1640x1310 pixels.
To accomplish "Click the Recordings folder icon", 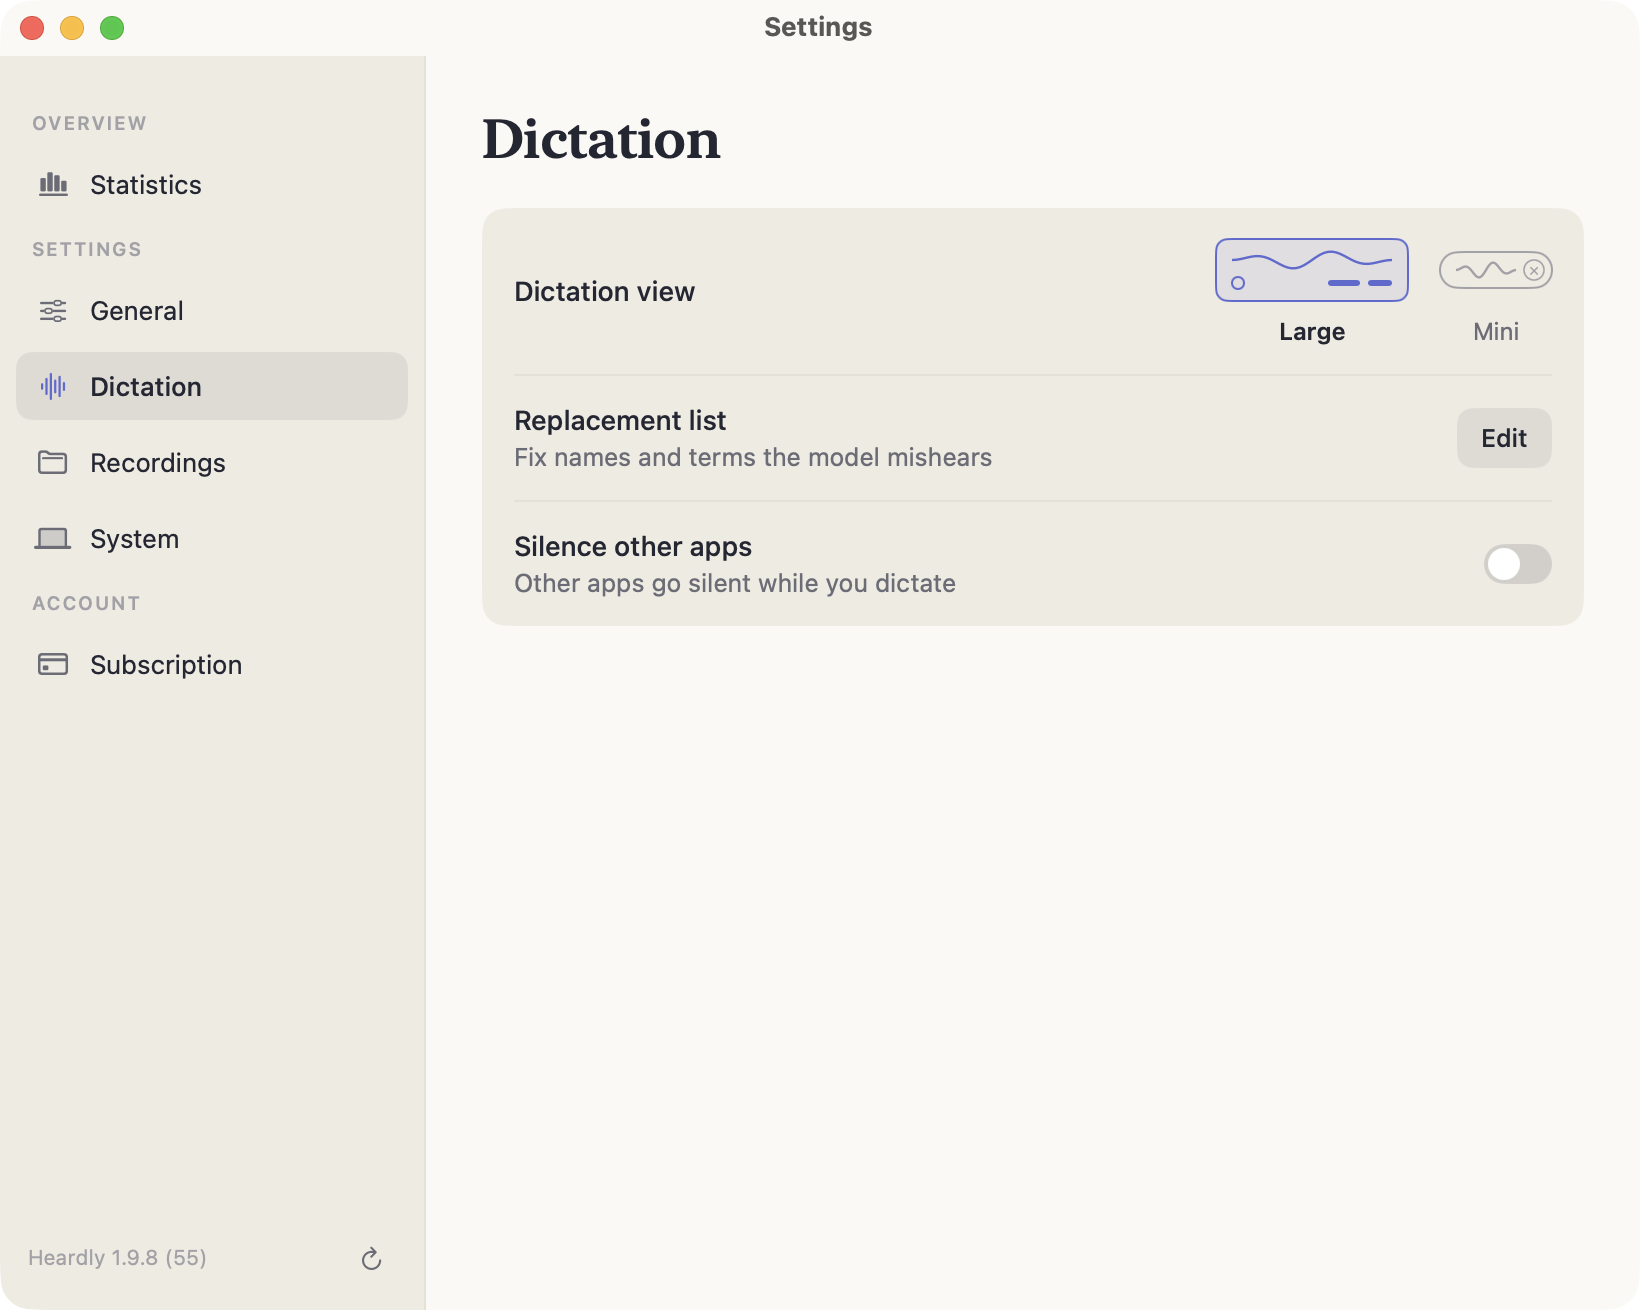I will tap(53, 462).
